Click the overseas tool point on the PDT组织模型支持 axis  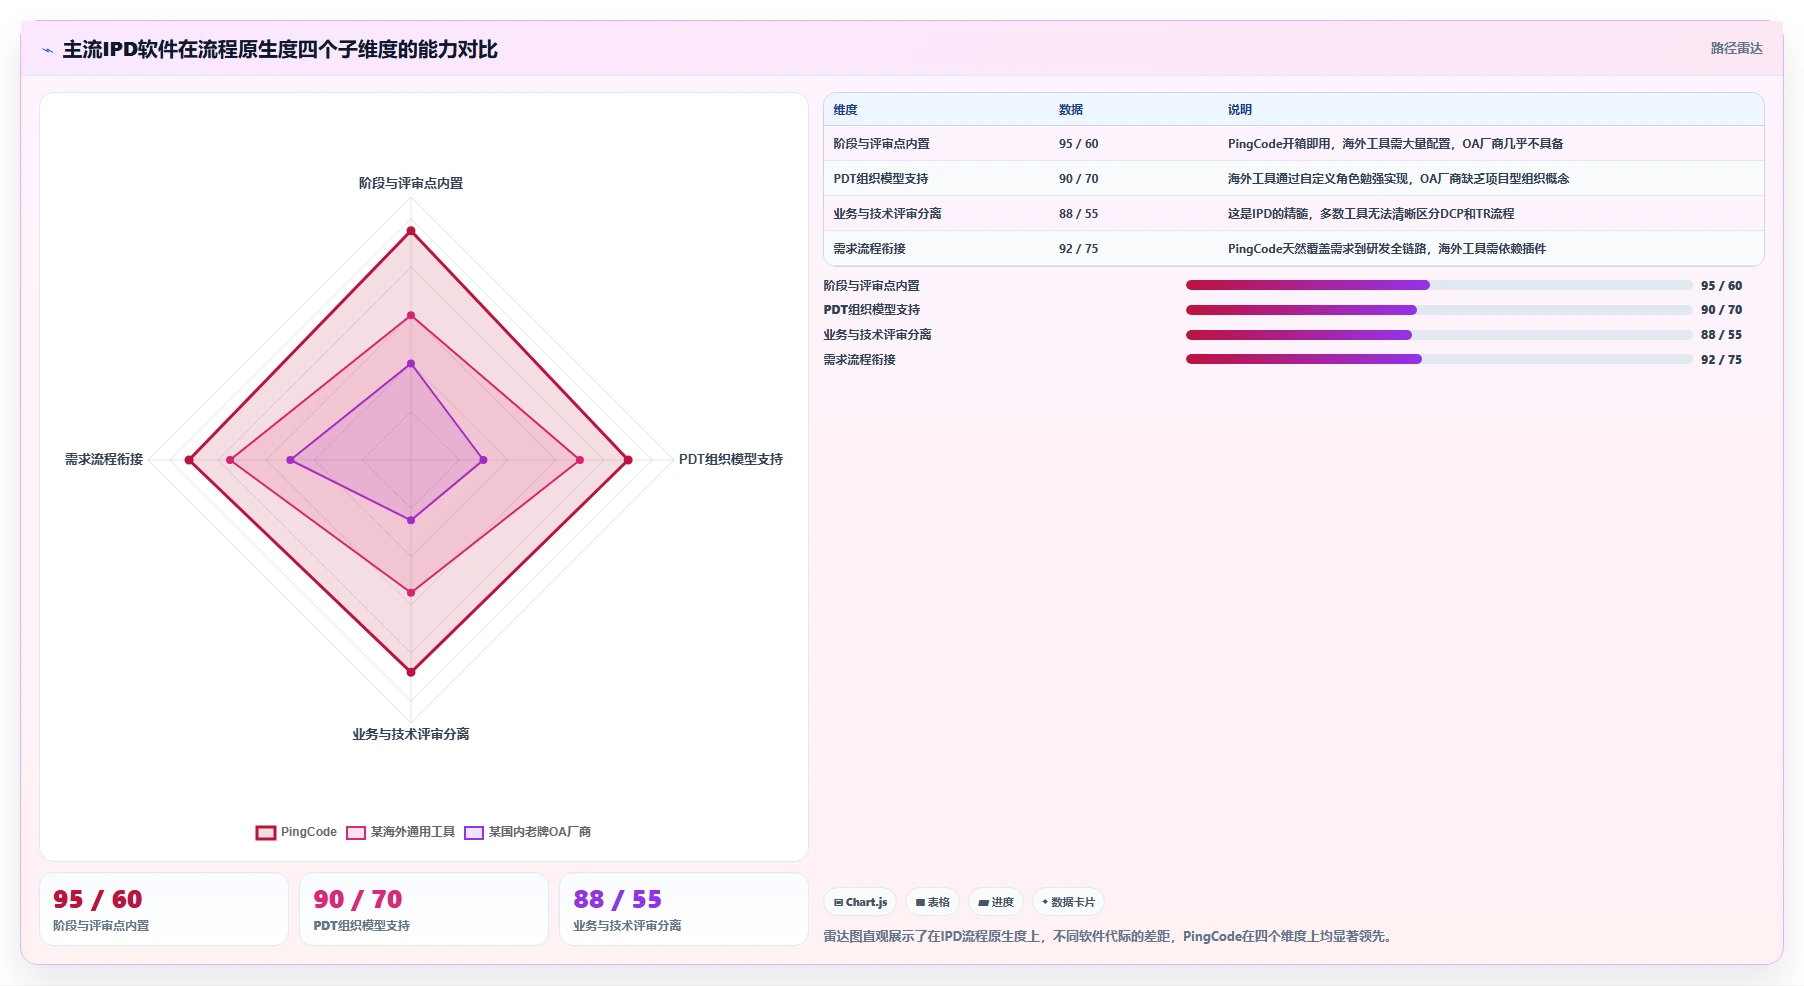coord(580,460)
